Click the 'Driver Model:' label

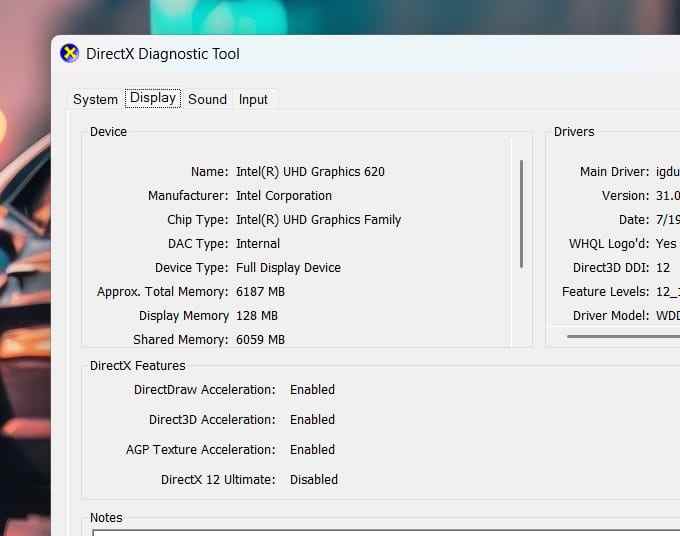click(611, 316)
